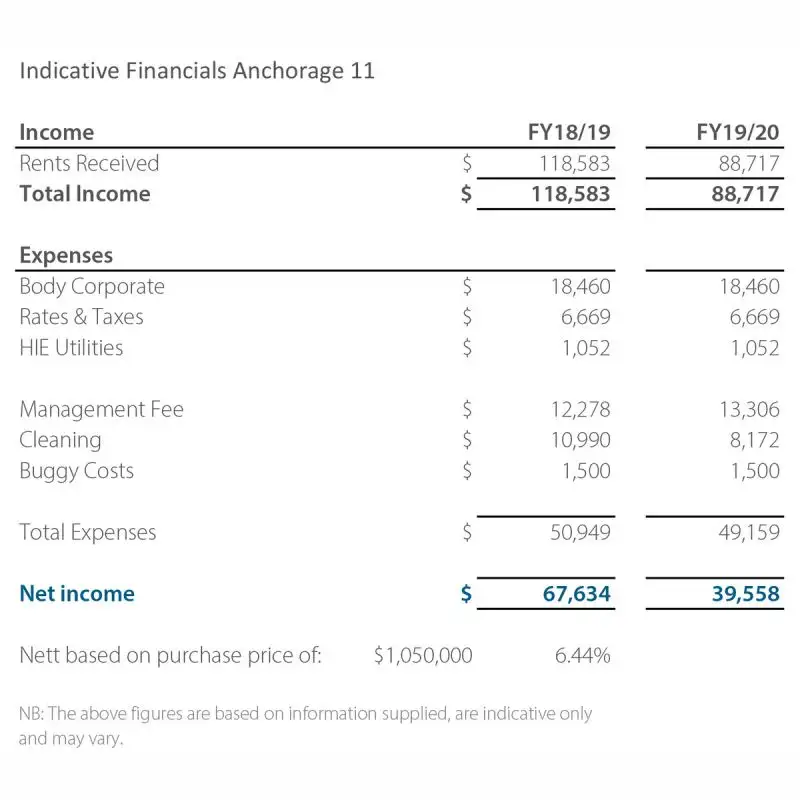Screen dimensions: 800x800
Task: Select the FY19/20 column header
Action: click(737, 132)
